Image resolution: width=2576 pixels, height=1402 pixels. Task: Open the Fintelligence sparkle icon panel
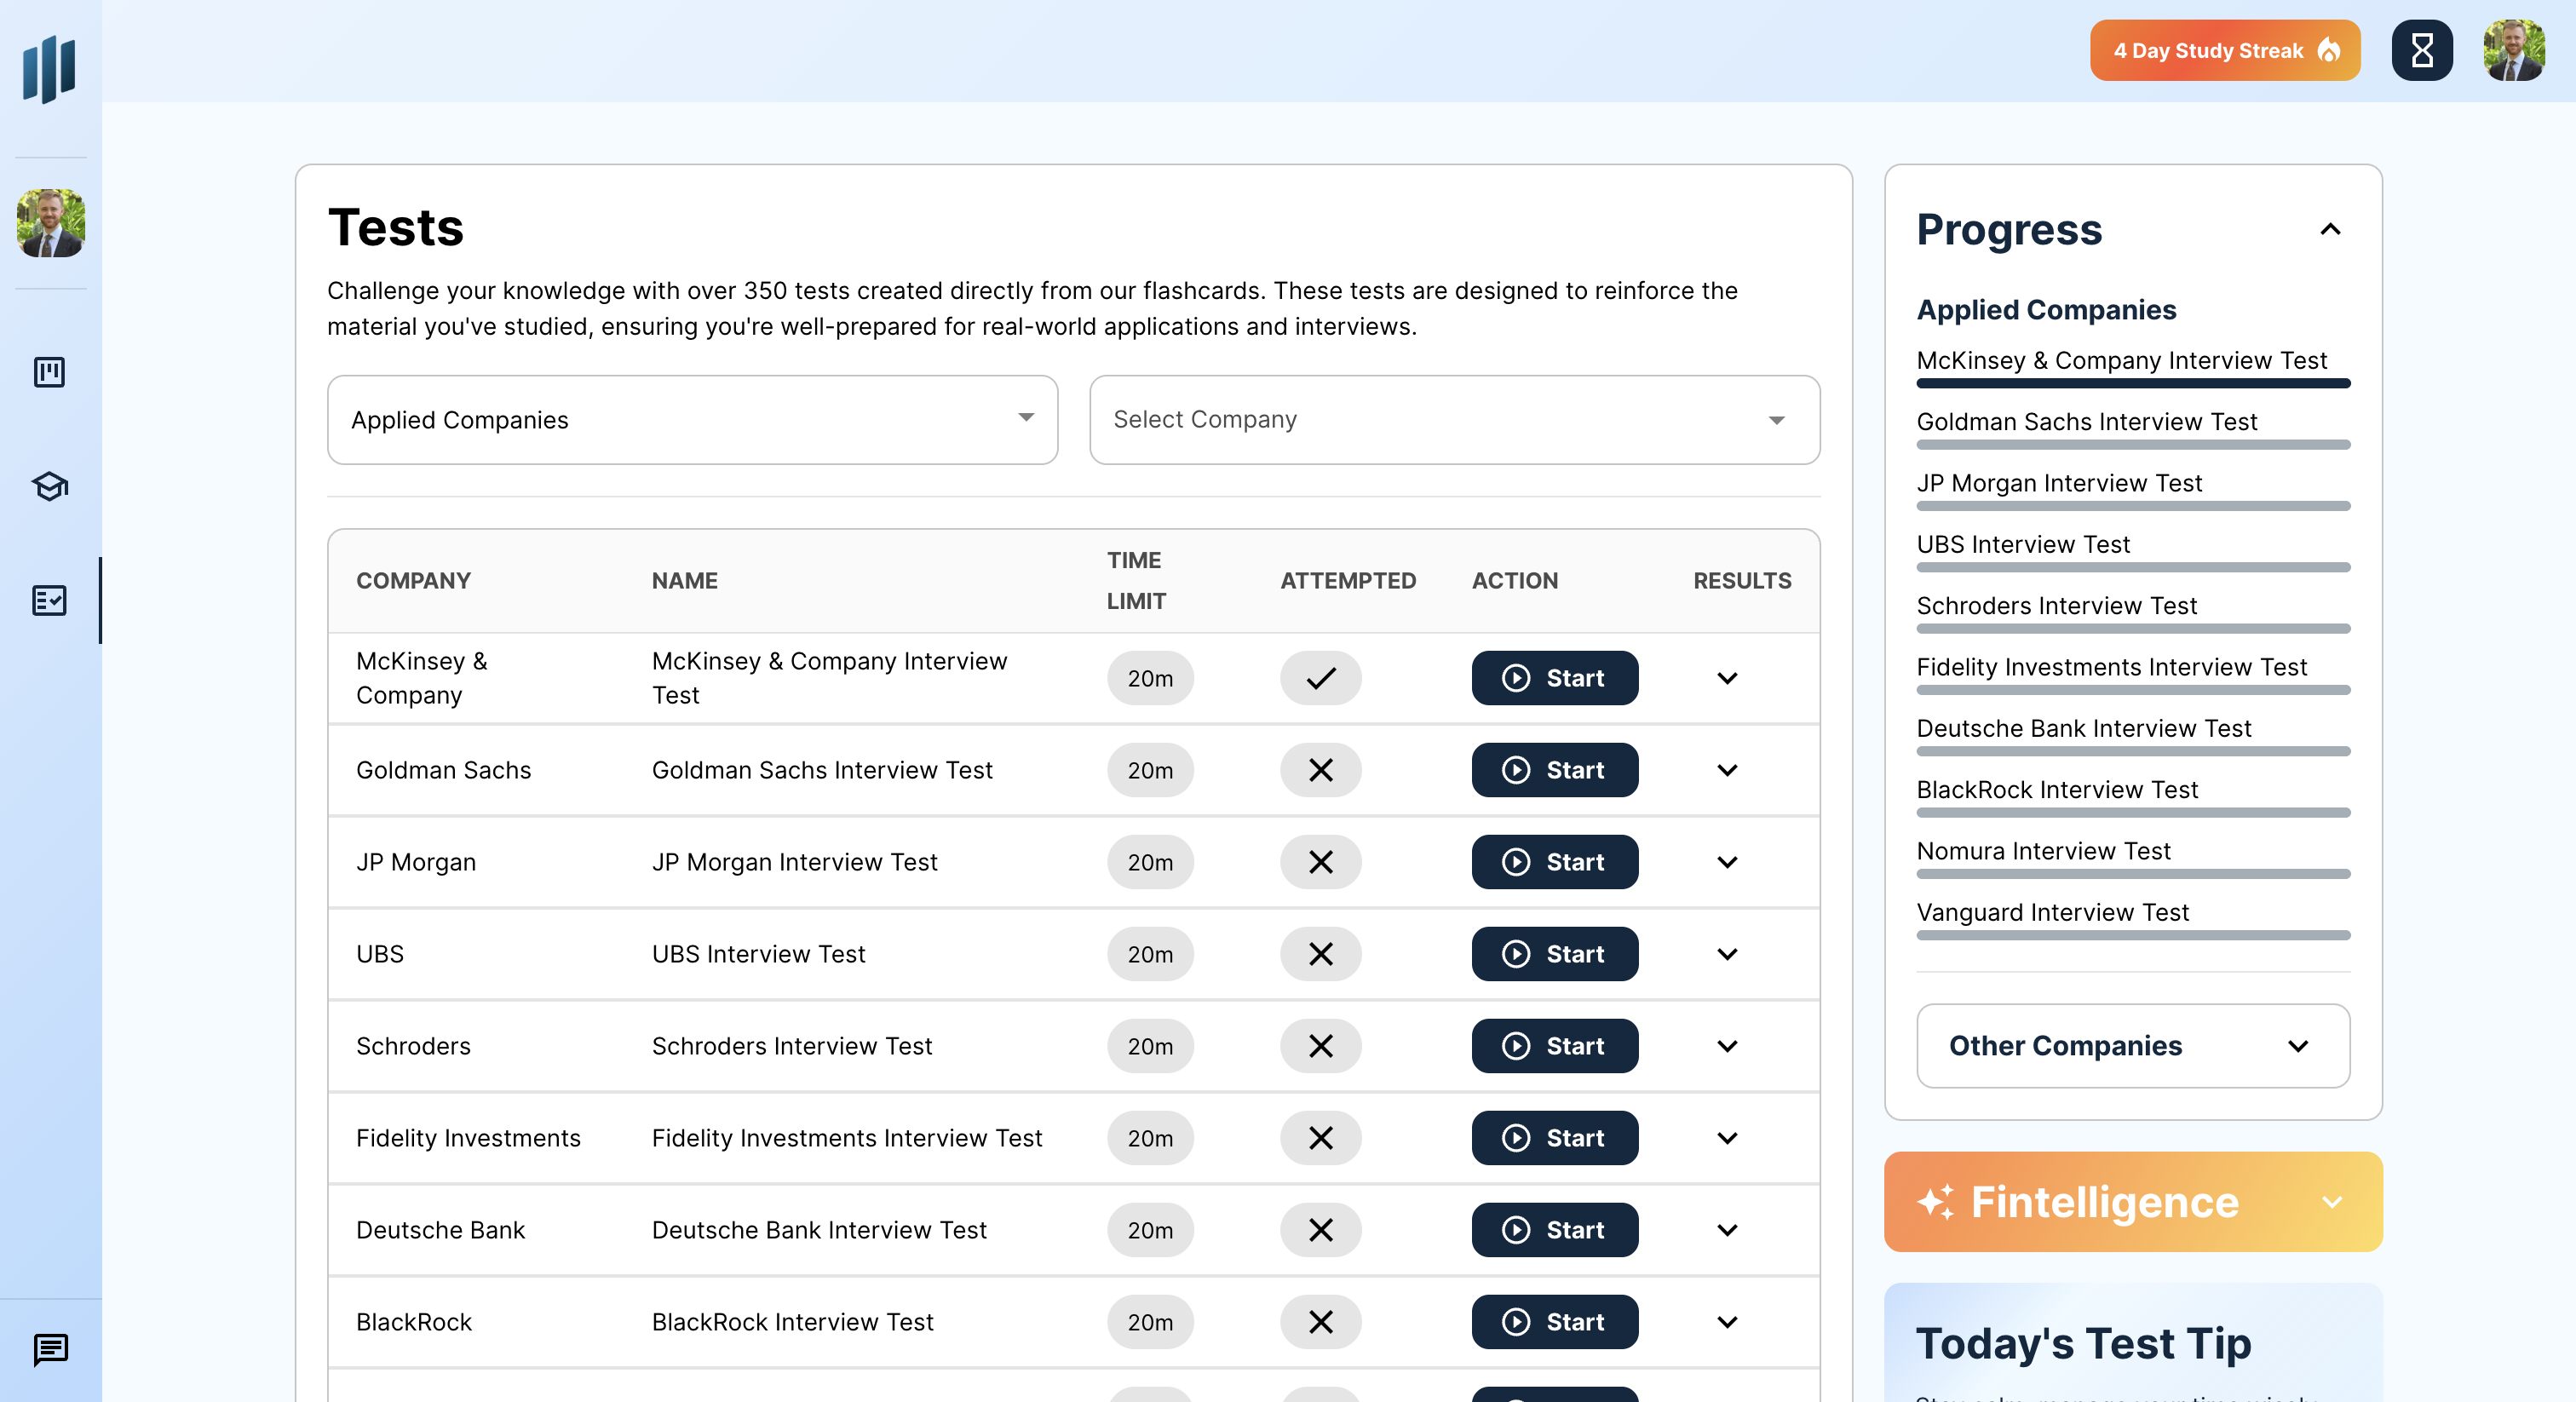click(1937, 1202)
